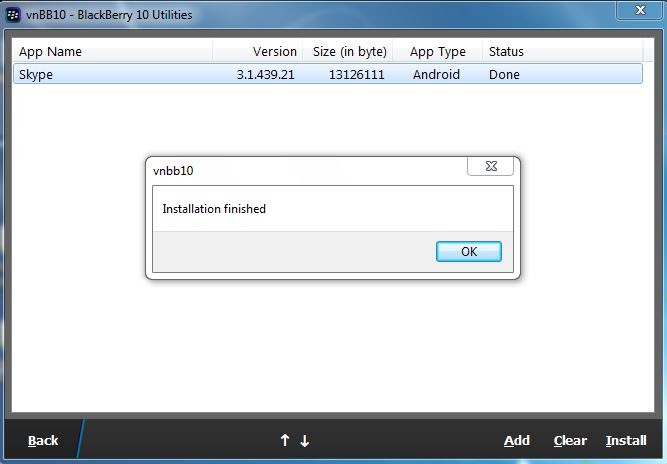Sort by Size (in byte) column header
Viewport: 667px width, 464px height.
[x=348, y=51]
